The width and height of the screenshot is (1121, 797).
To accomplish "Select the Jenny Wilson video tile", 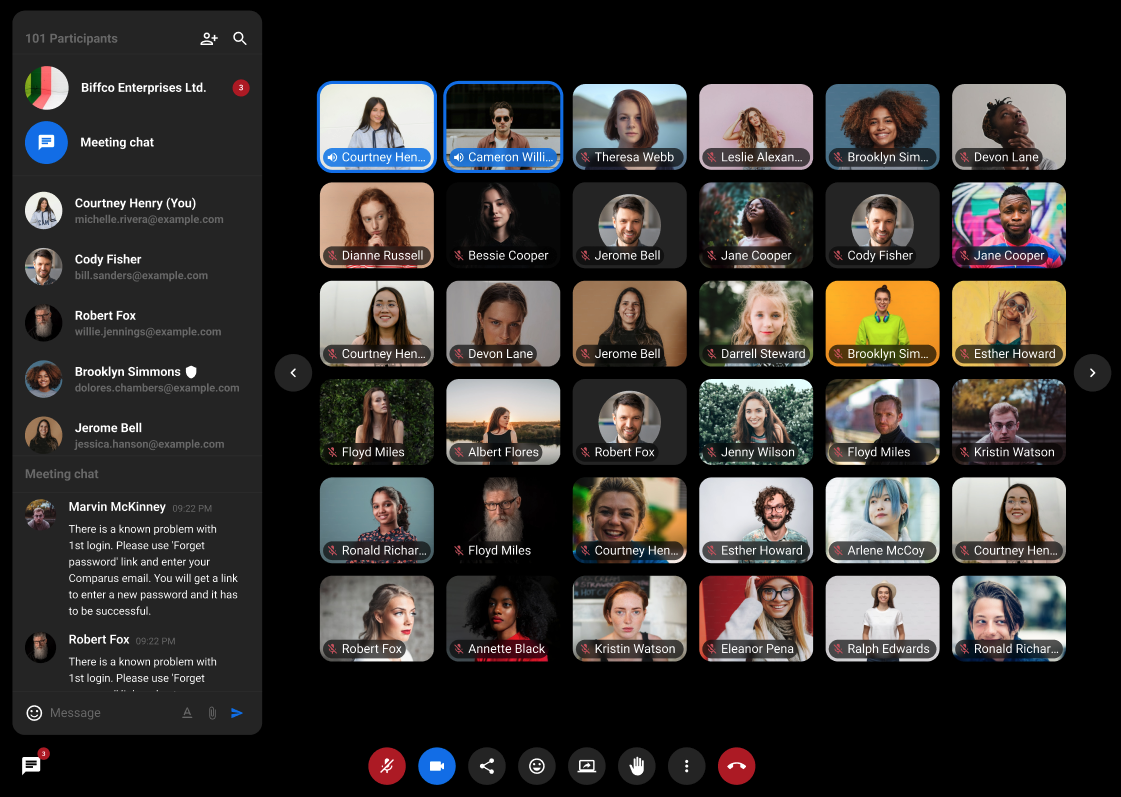I will tap(756, 422).
